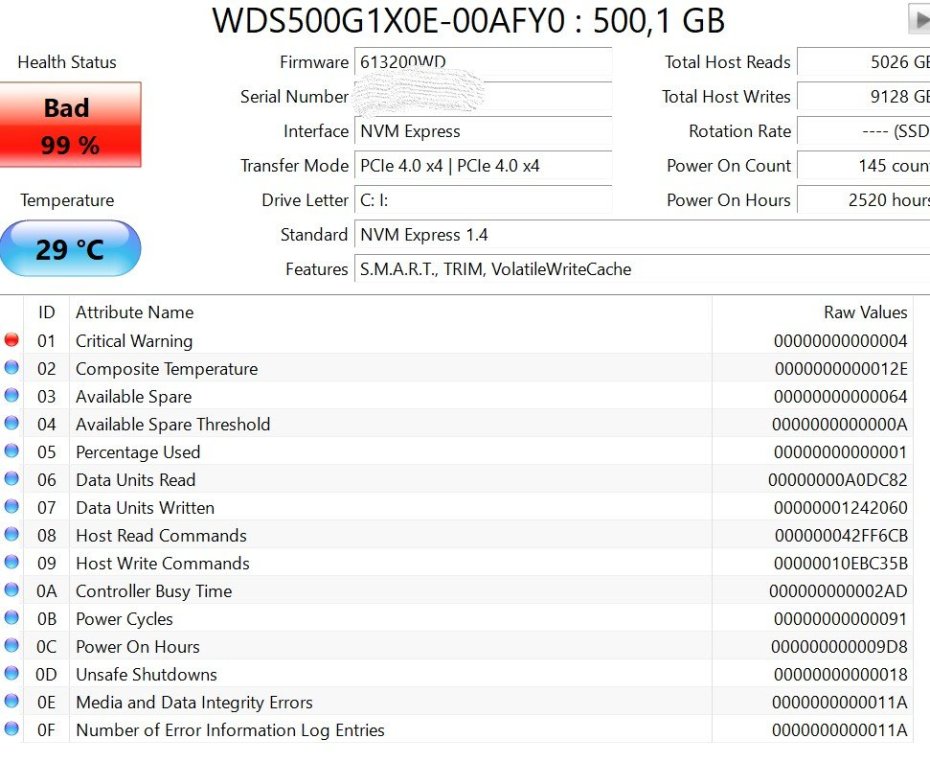Screen dimensions: 930x762
Task: Click the Drive Letter field C: I:
Action: [x=483, y=200]
